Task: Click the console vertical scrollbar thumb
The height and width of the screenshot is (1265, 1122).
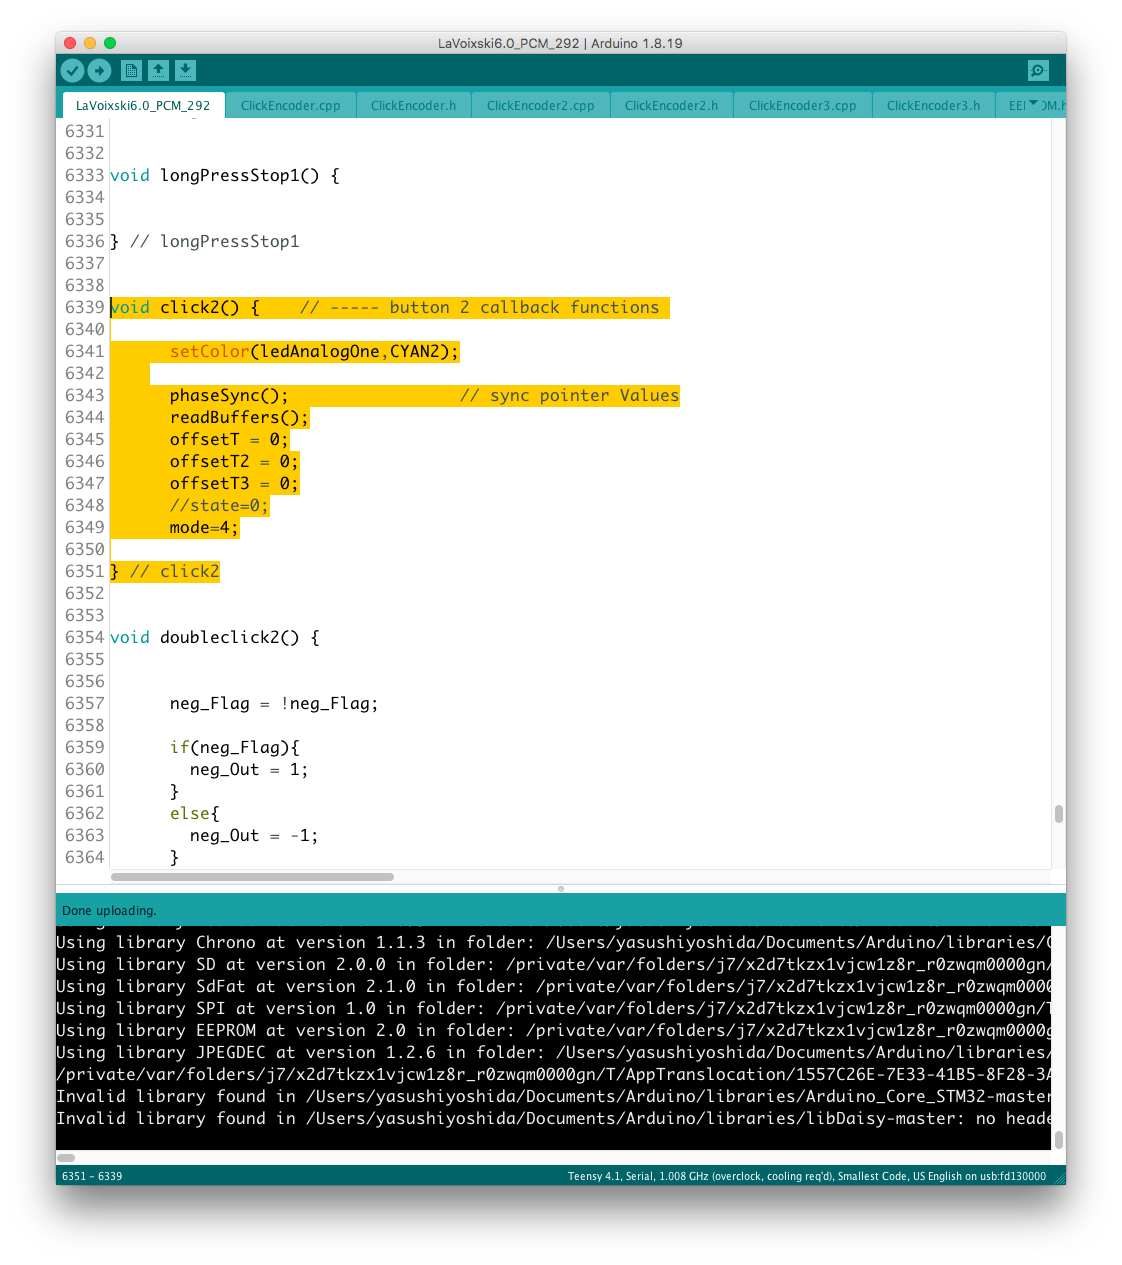Action: (1058, 1139)
